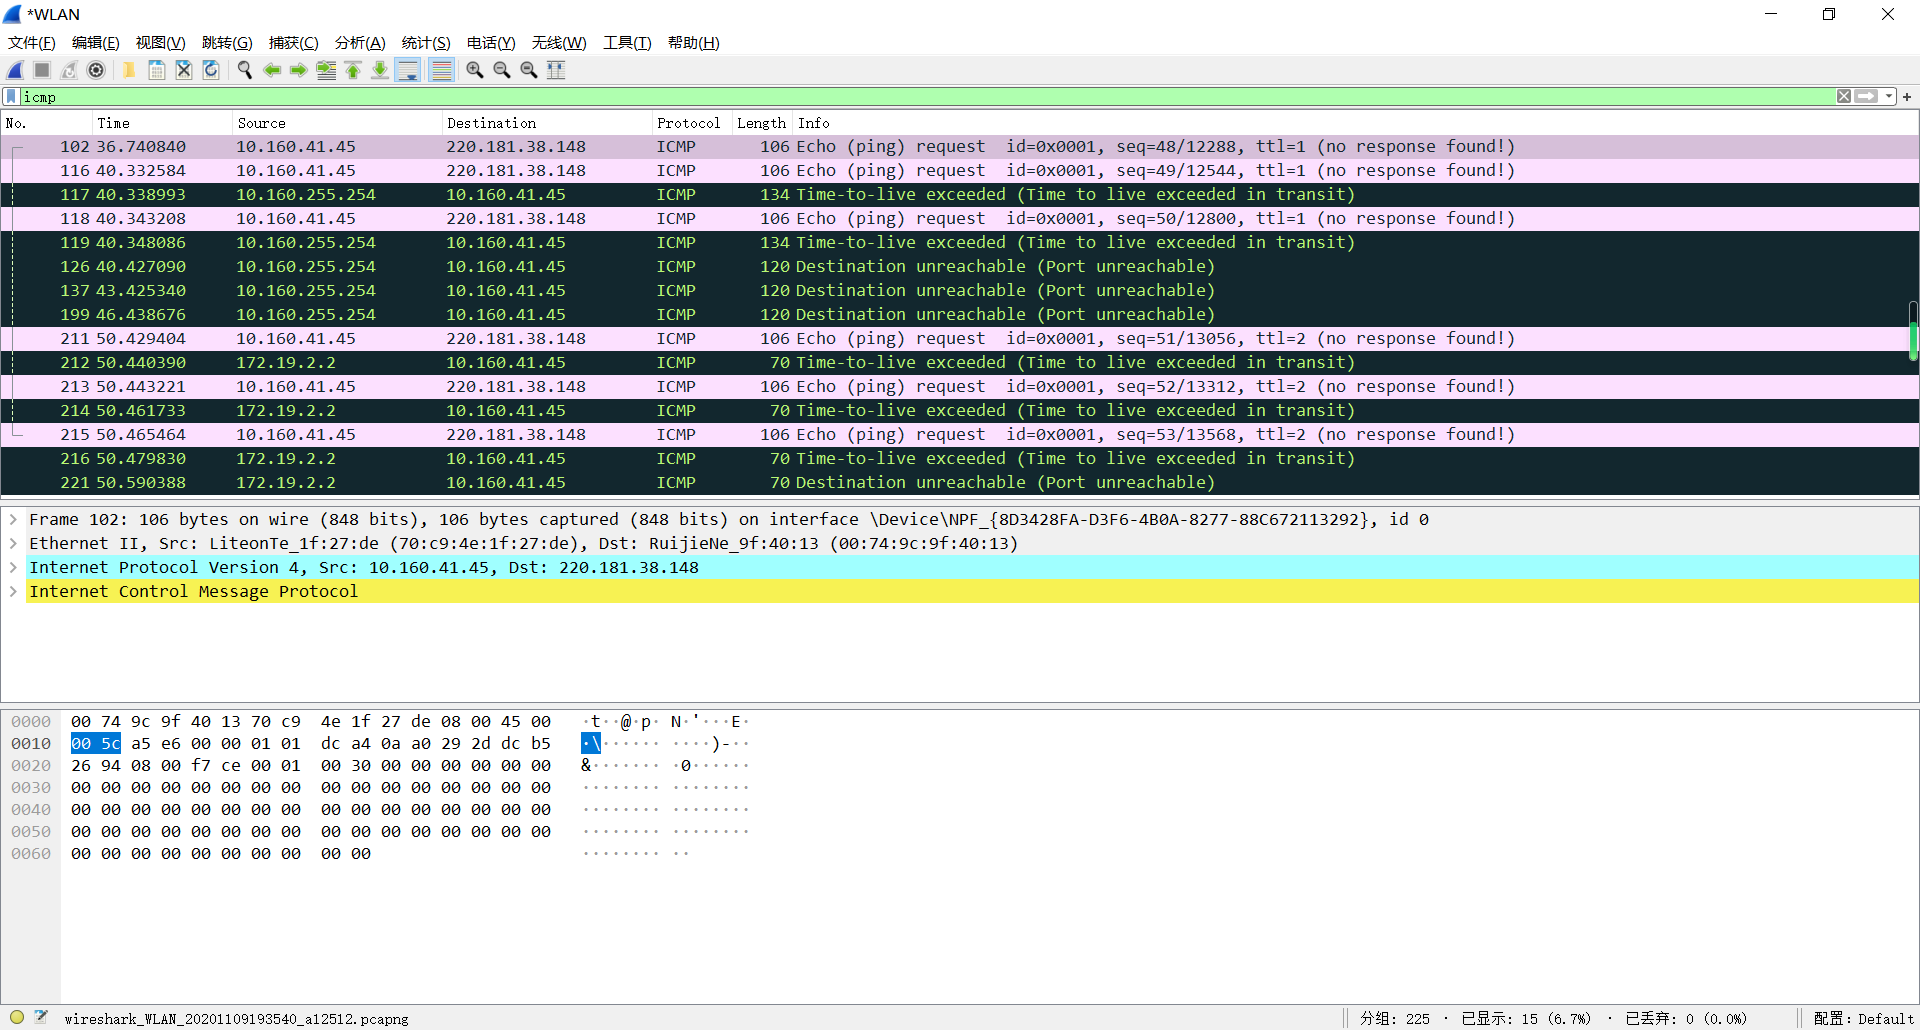
Task: Go forward to next packet in history
Action: pyautogui.click(x=299, y=70)
